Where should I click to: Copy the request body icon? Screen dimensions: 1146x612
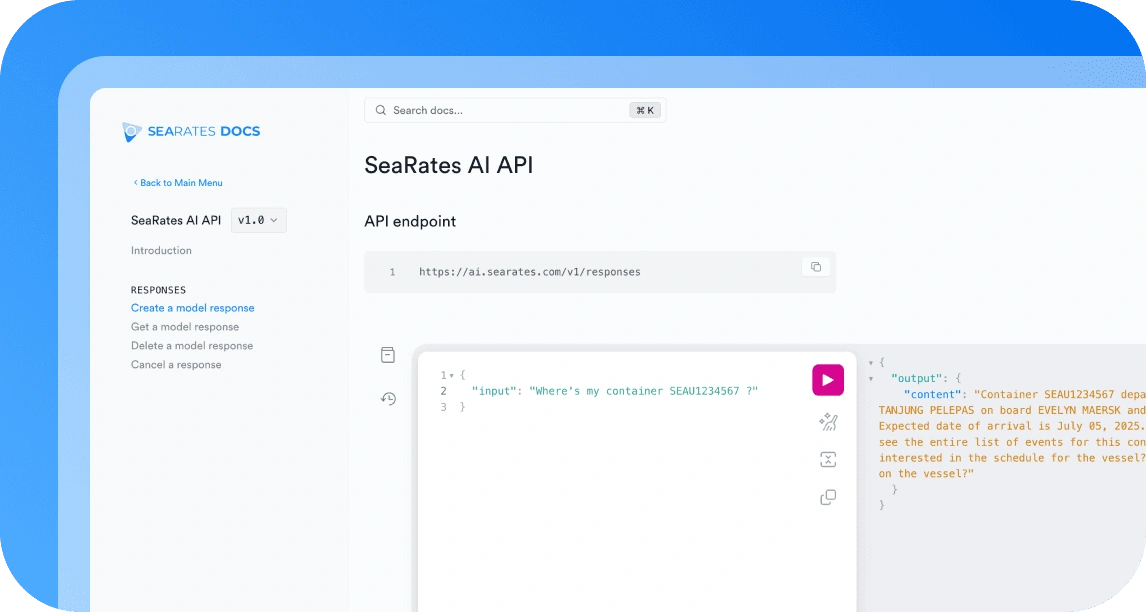tap(828, 497)
